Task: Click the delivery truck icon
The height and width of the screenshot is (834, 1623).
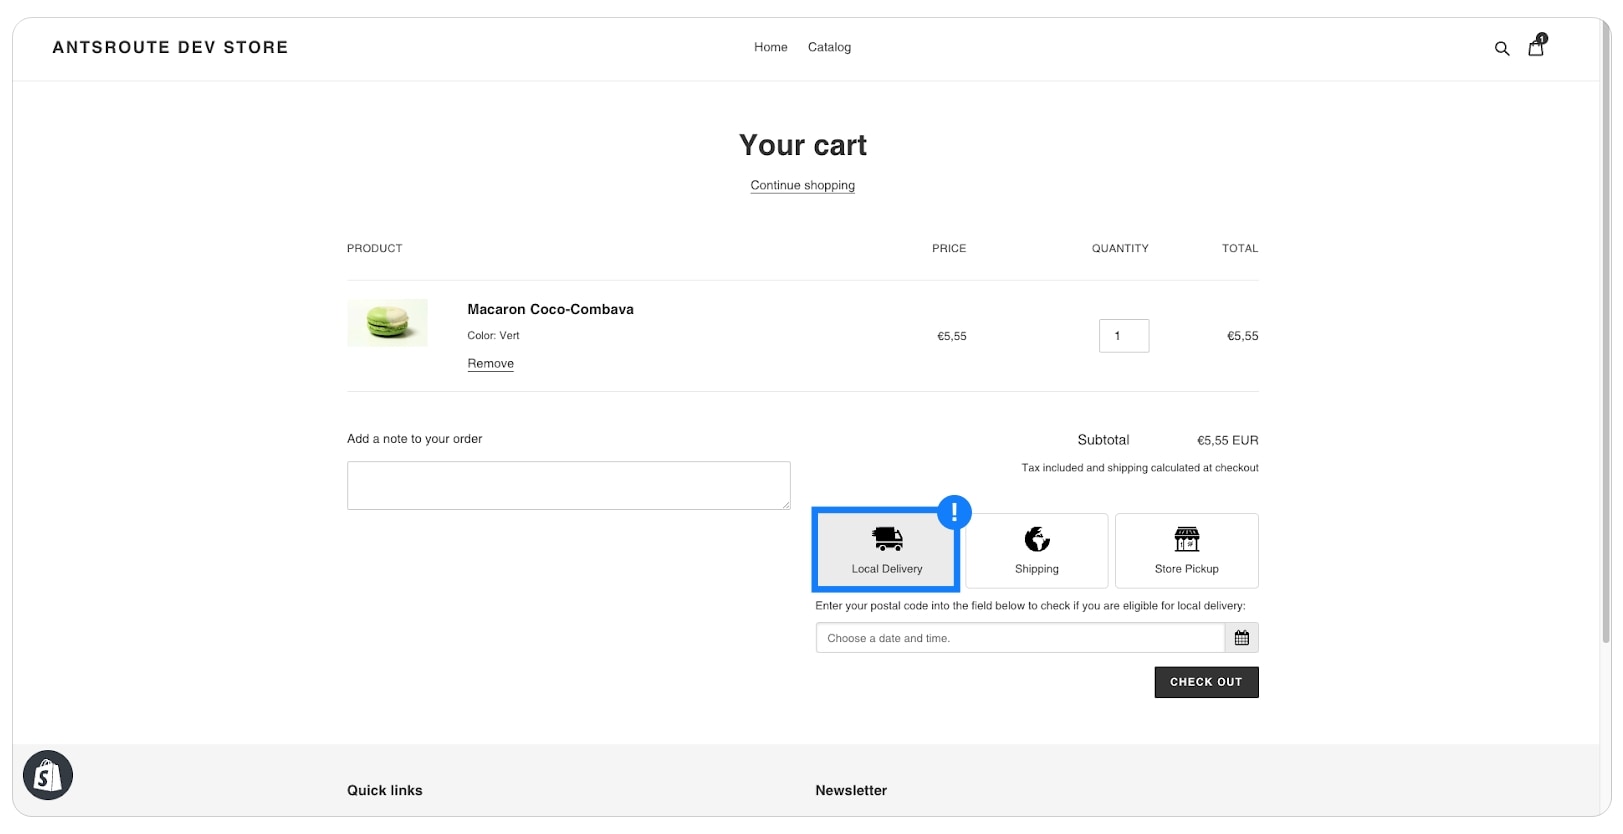Action: tap(887, 539)
